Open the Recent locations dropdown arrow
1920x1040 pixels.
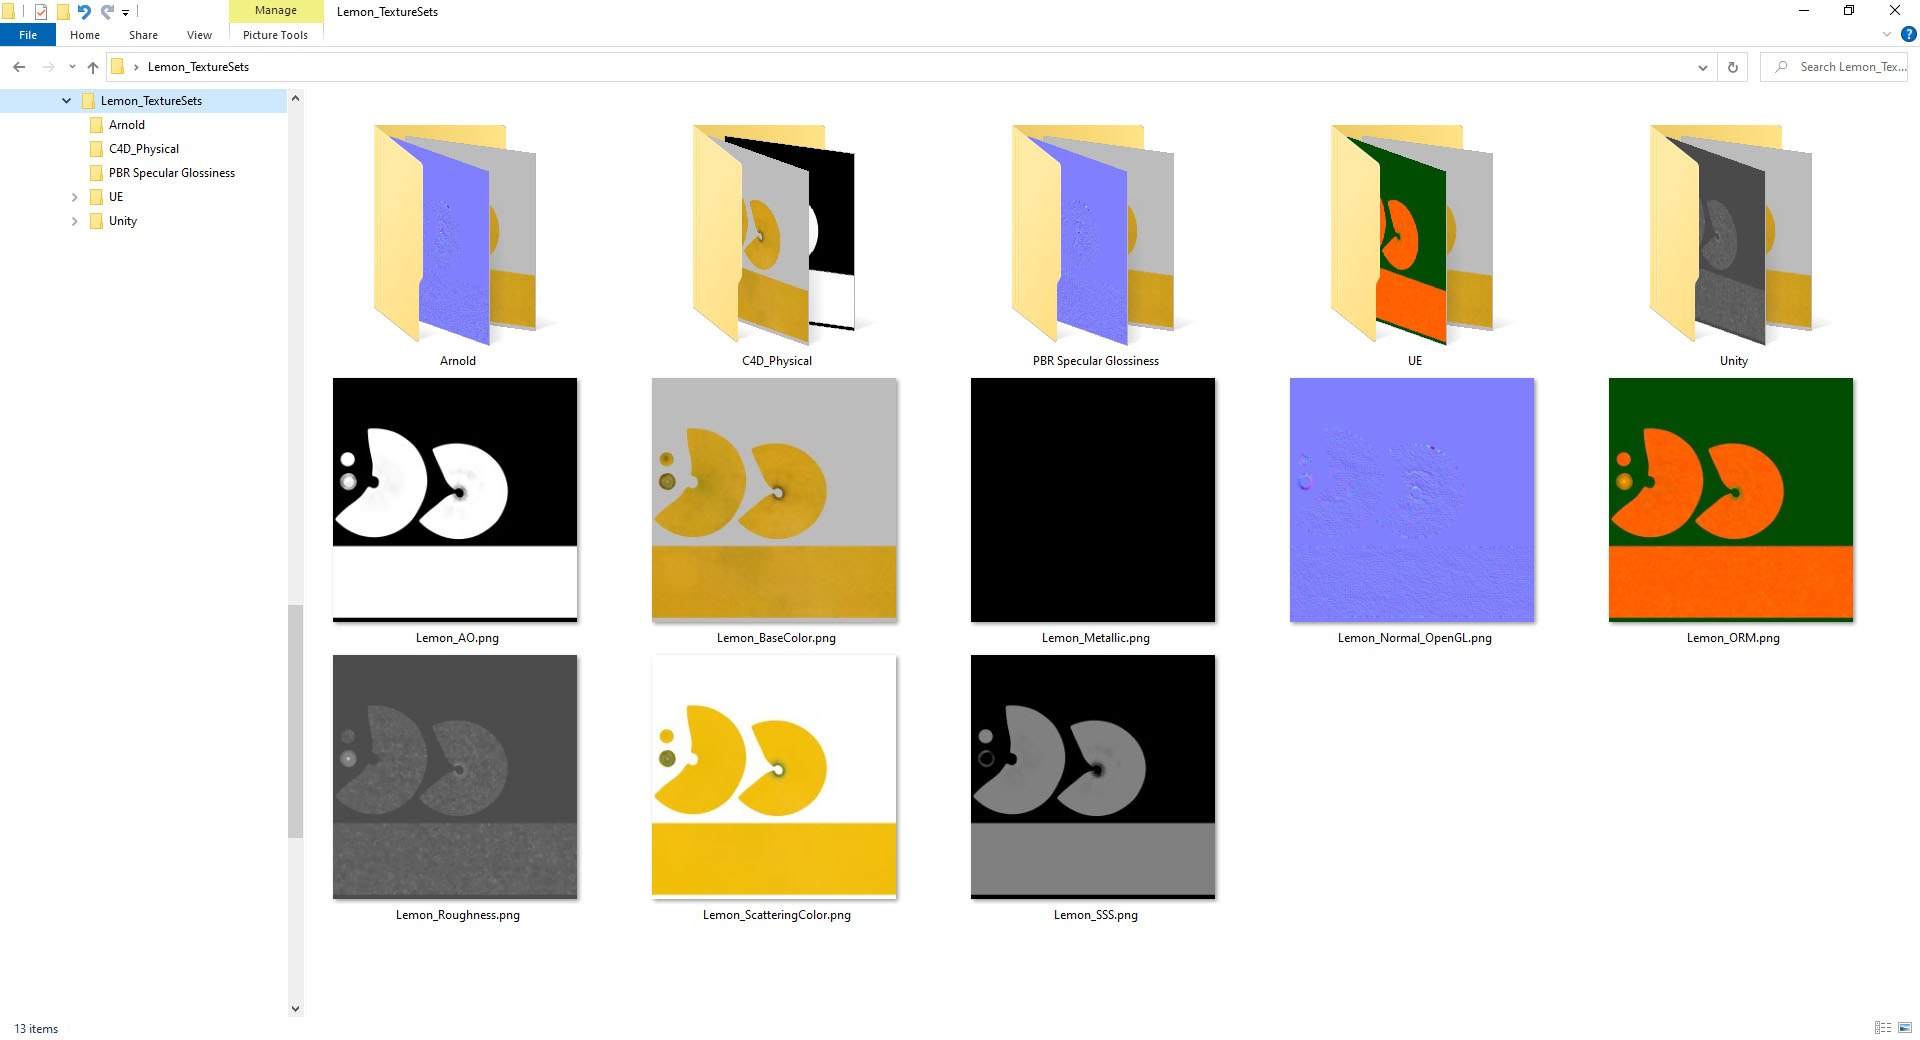(72, 67)
